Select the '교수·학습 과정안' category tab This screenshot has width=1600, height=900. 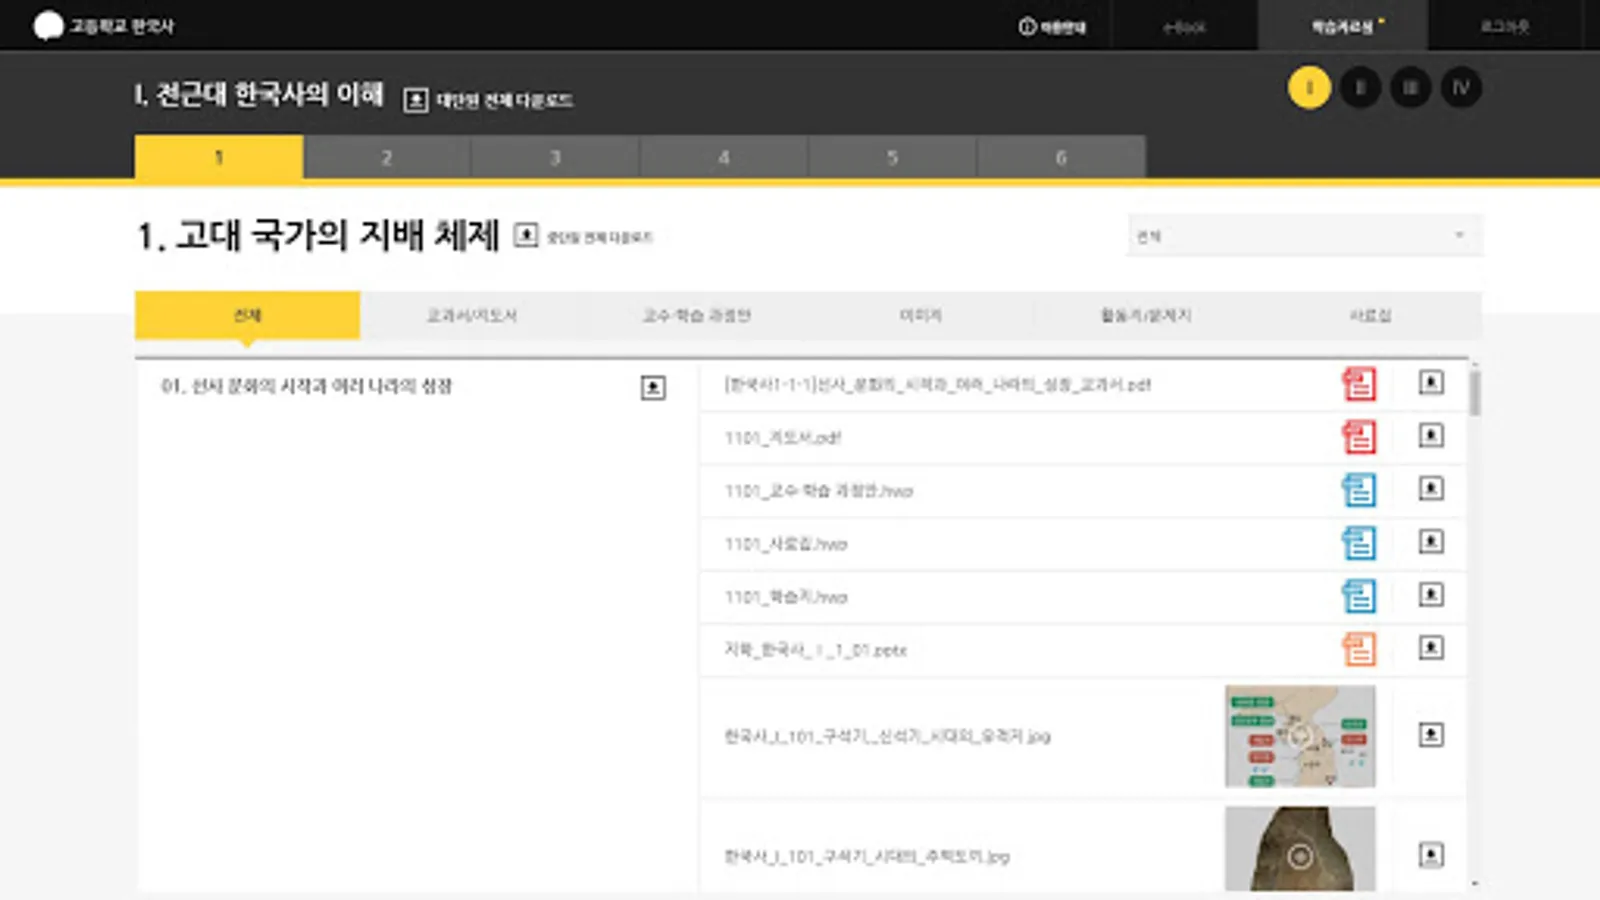[x=697, y=315]
